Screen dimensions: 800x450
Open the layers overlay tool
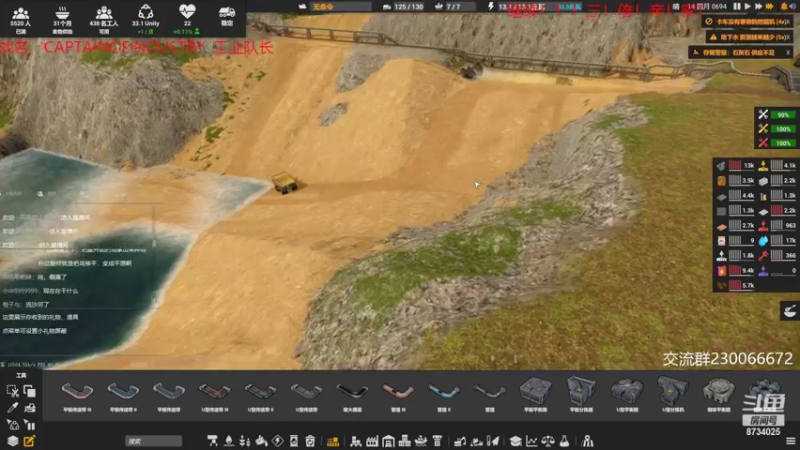coord(13,441)
